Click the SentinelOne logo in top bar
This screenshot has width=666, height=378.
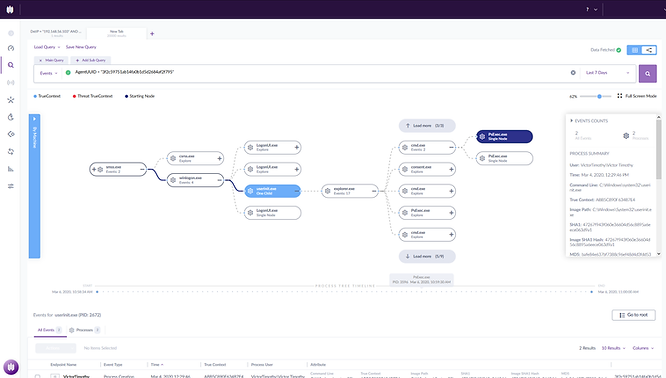pos(10,9)
